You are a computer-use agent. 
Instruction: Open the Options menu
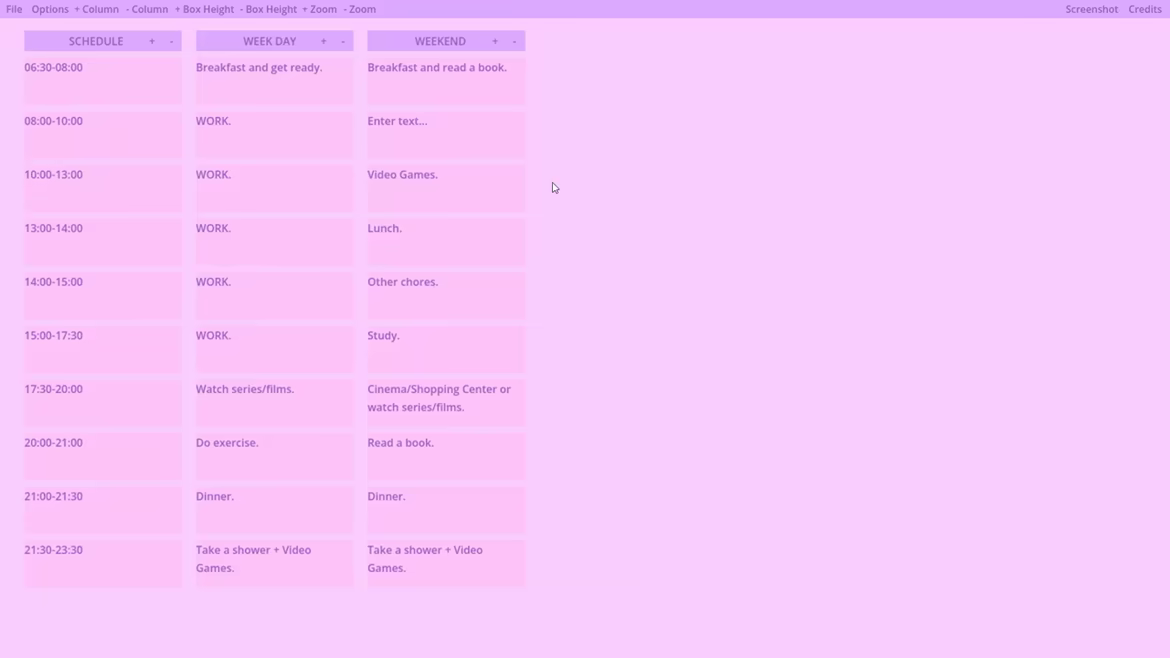coord(50,9)
